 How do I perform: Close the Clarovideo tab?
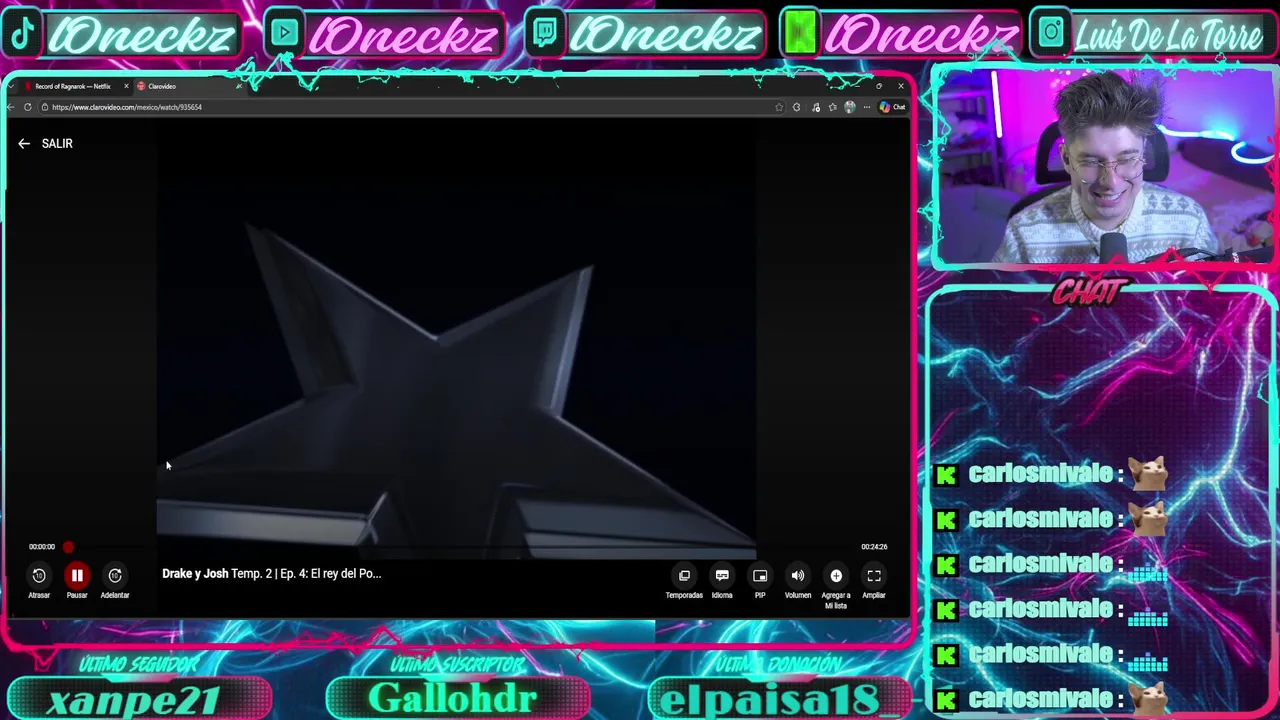(x=239, y=87)
